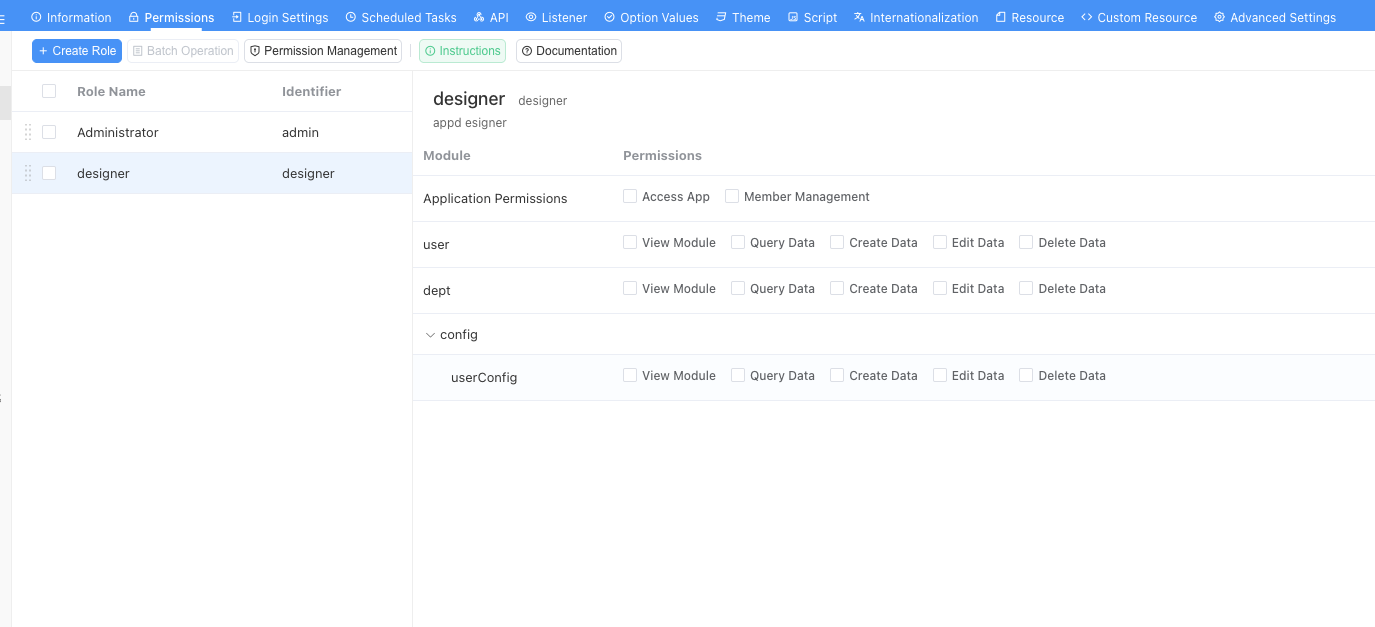Viewport: 1375px width, 627px height.
Task: Tick View Module for userConfig
Action: coord(630,375)
